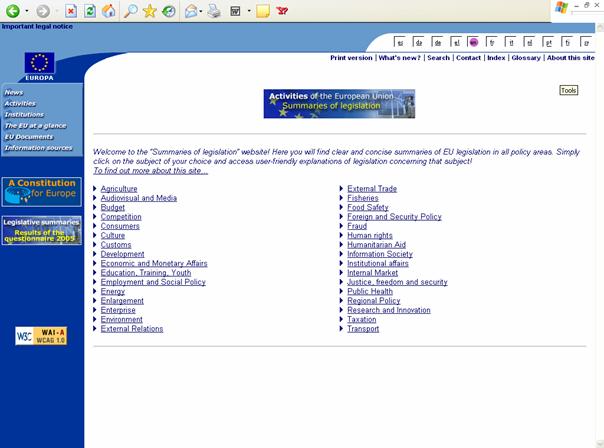
Task: Click the grey Forward arrow button
Action: (43, 11)
